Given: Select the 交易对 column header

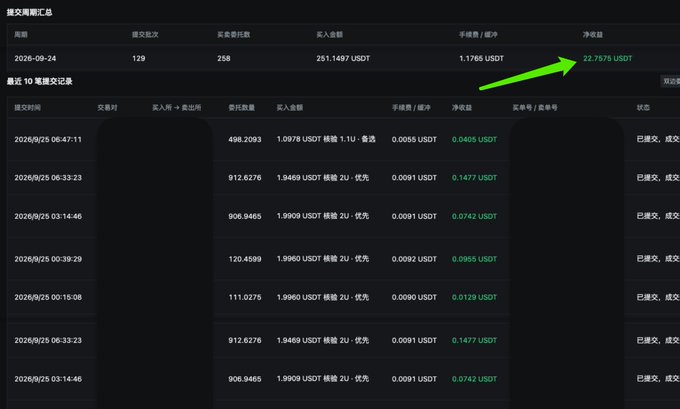Looking at the screenshot, I should tap(107, 108).
